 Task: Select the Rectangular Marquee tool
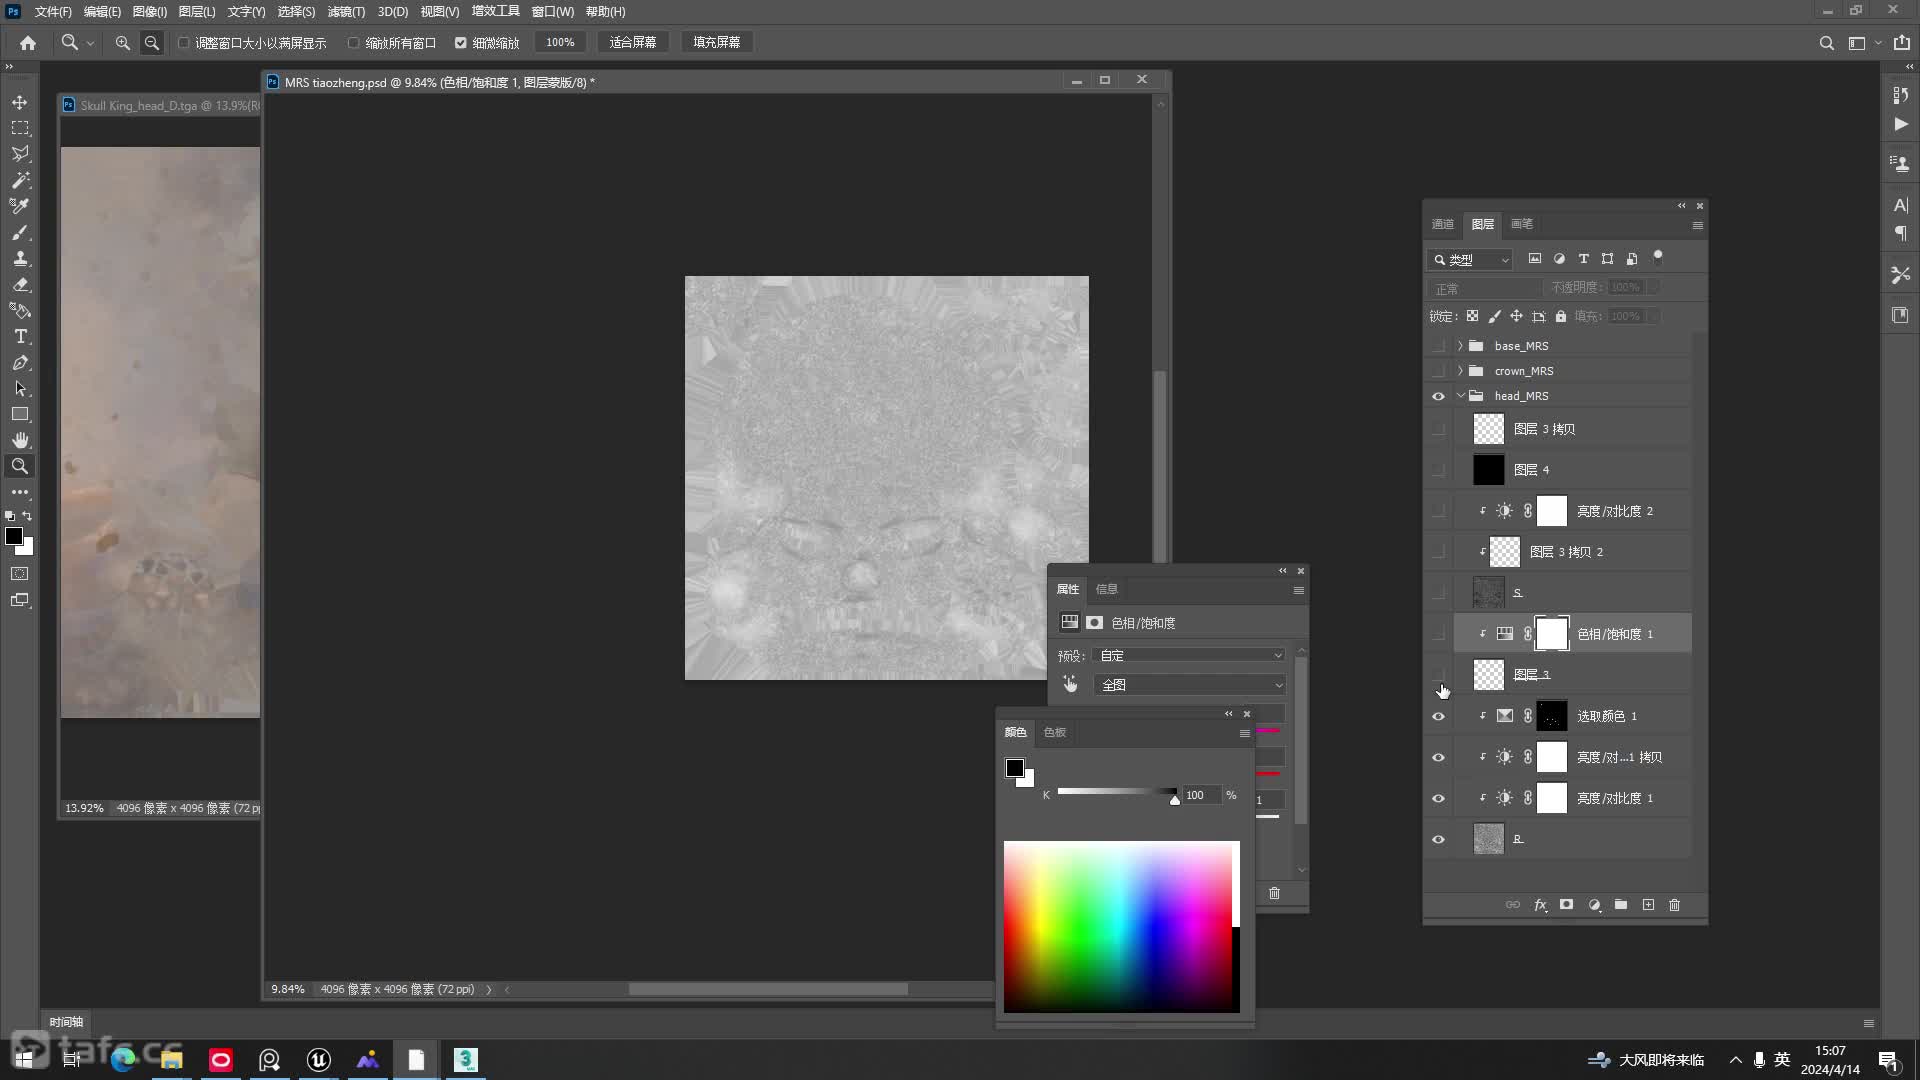(20, 128)
